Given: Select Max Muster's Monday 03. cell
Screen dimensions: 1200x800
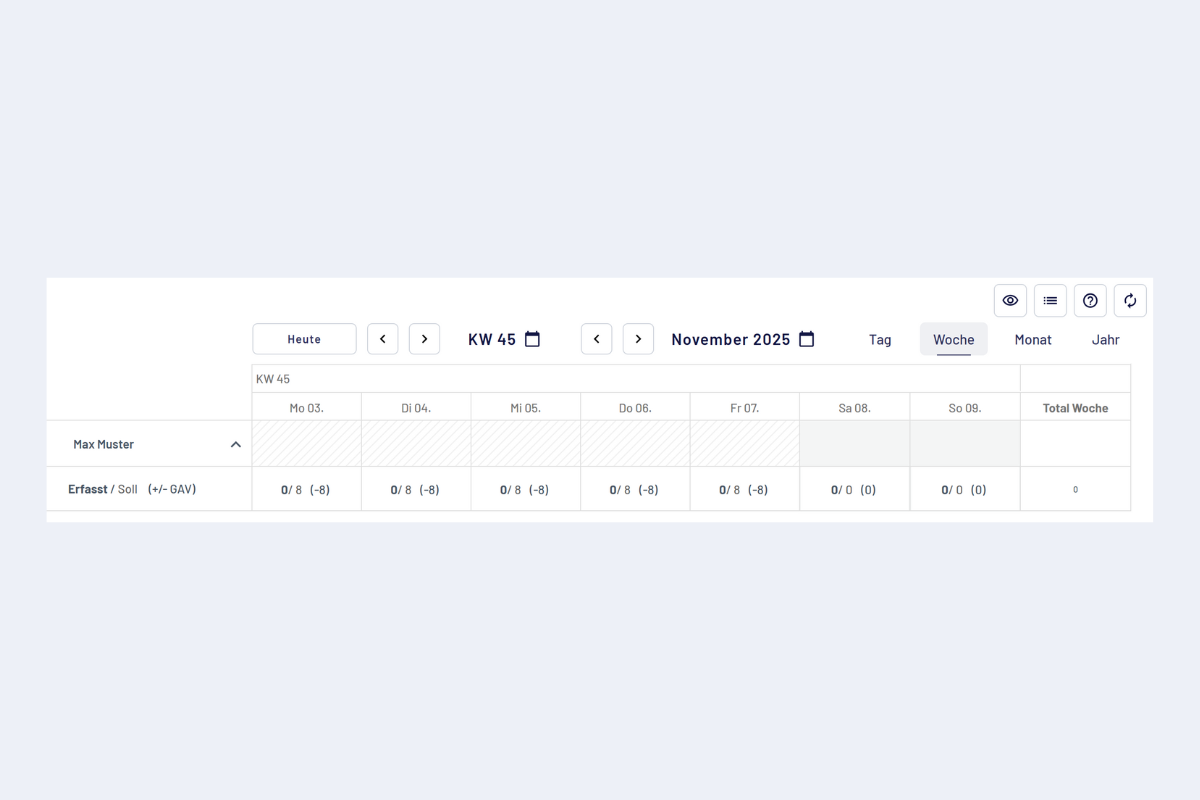Looking at the screenshot, I should click(x=307, y=443).
